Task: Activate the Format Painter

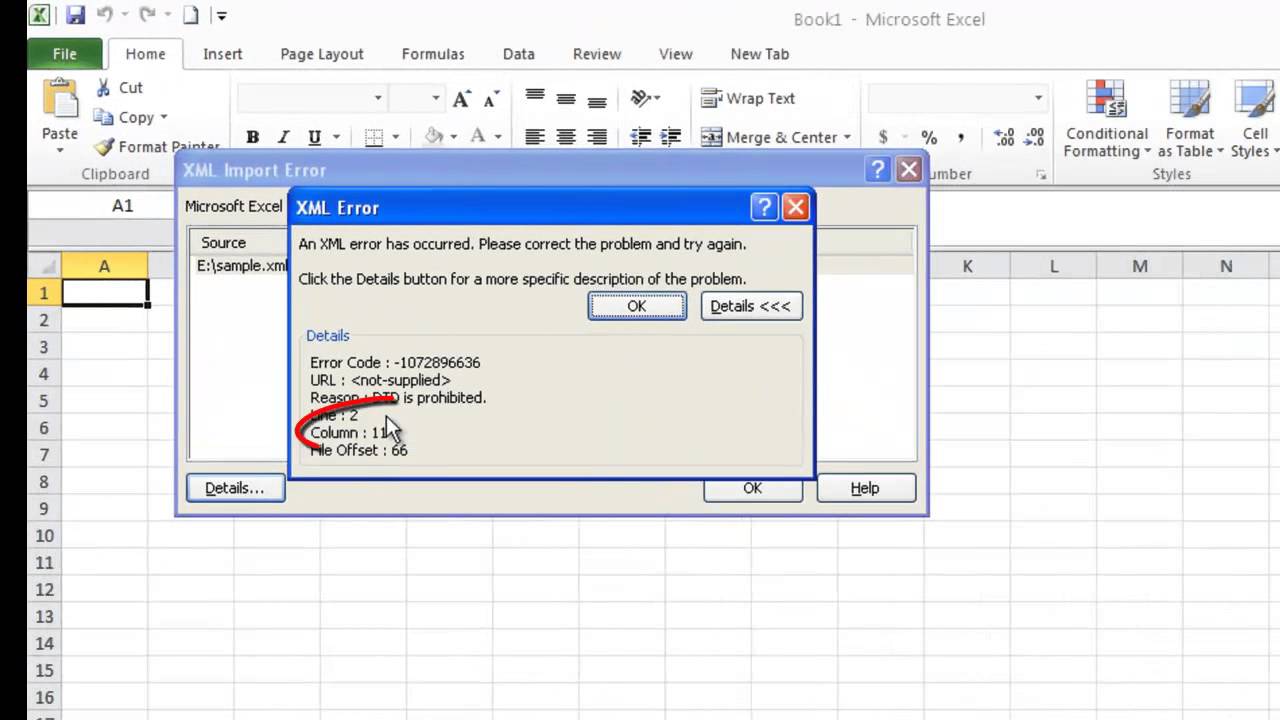Action: click(x=157, y=146)
